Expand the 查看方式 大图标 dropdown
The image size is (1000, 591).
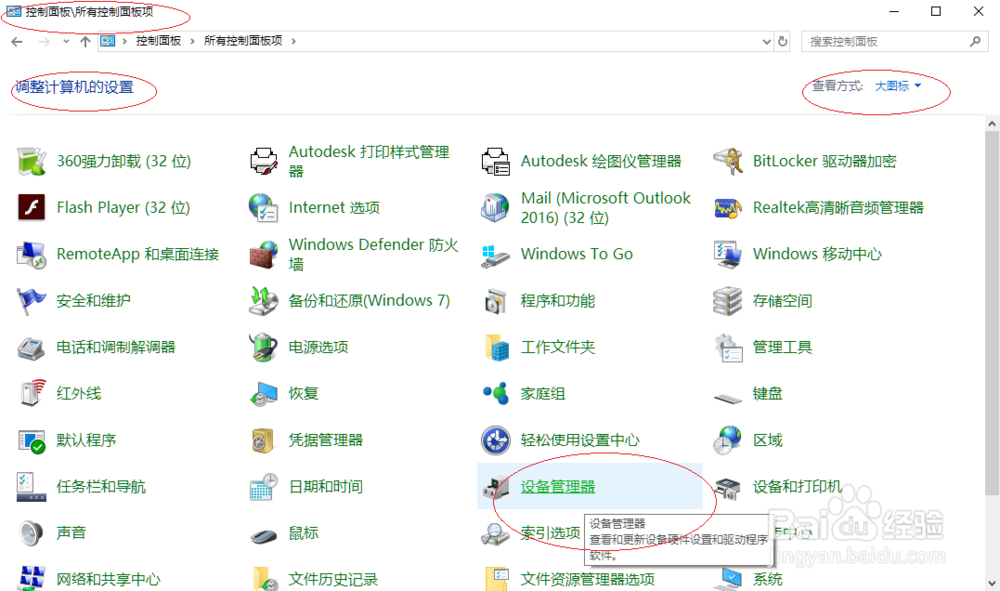coord(898,86)
